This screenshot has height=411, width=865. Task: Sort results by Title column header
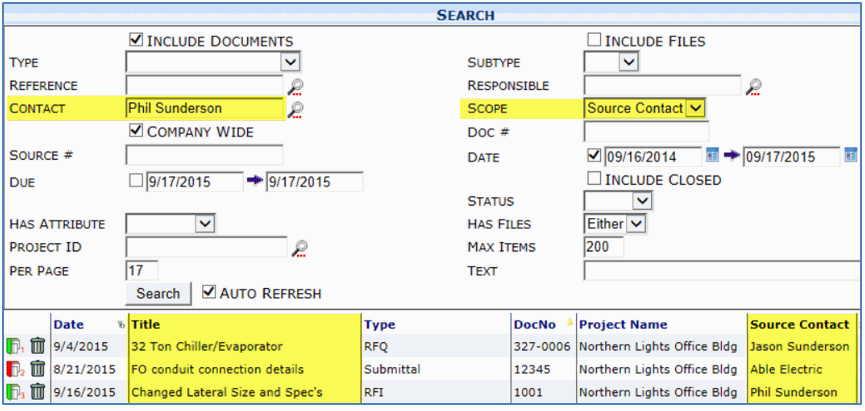146,325
